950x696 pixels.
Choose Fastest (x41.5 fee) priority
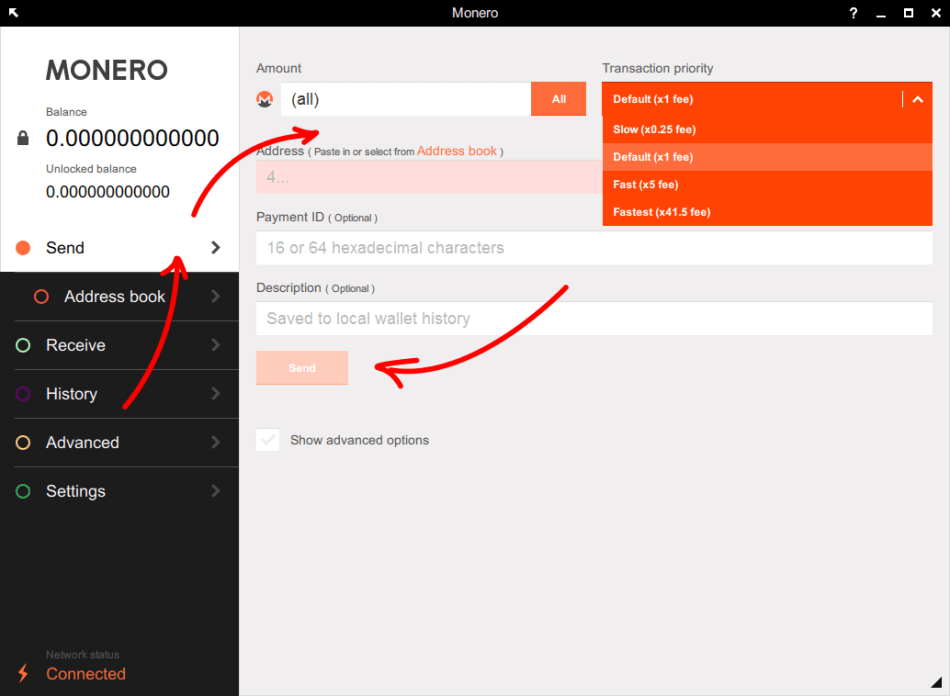[661, 212]
